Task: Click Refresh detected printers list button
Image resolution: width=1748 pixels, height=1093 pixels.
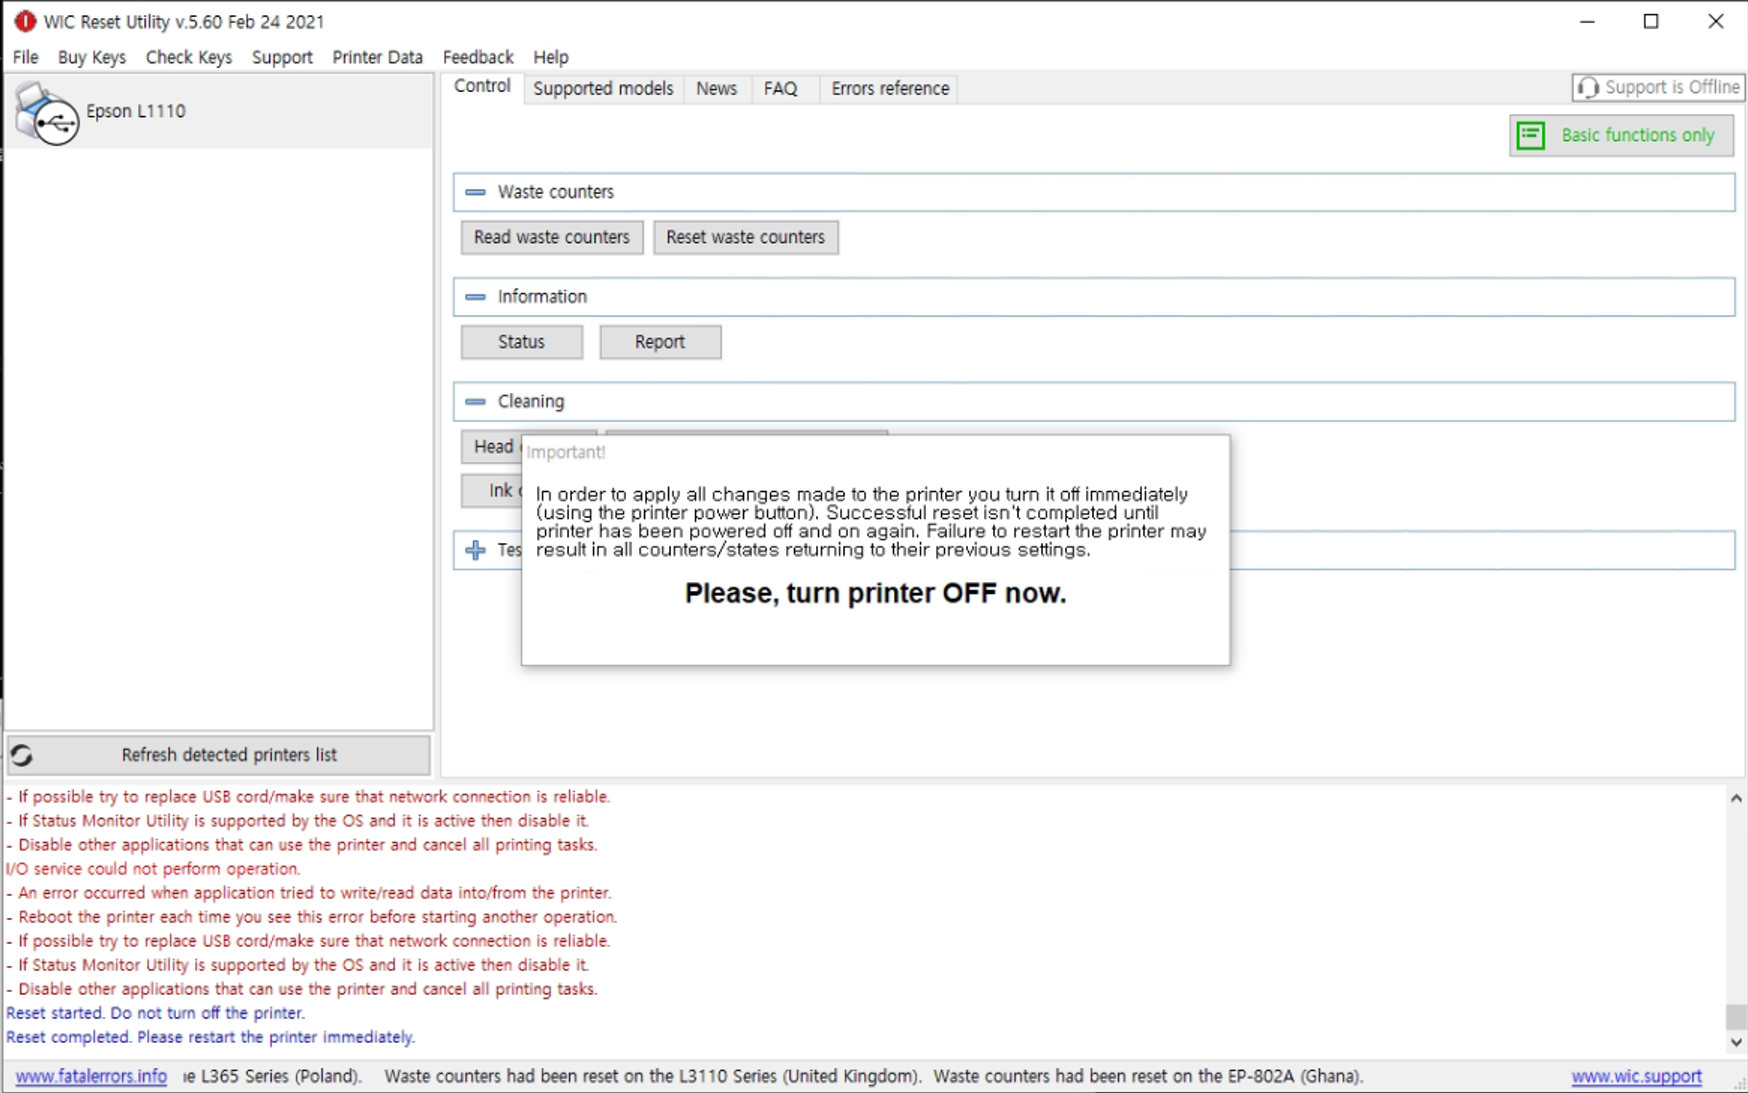Action: (x=219, y=756)
